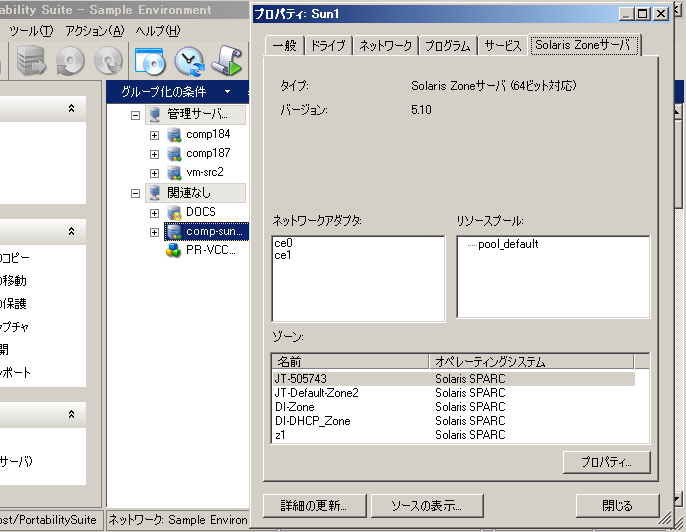Switch to the 一般 tab
Viewport: 686px width, 532px height.
click(x=284, y=46)
